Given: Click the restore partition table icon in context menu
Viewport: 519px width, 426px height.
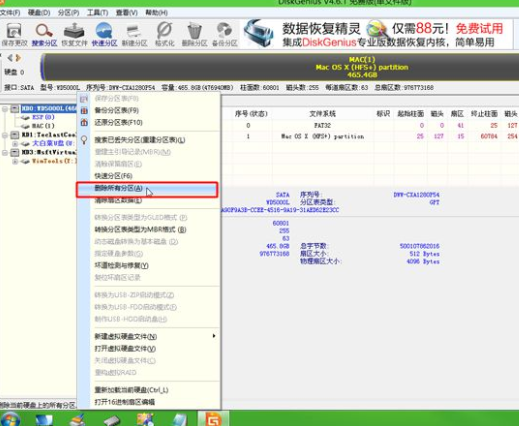Looking at the screenshot, I should coord(84,122).
